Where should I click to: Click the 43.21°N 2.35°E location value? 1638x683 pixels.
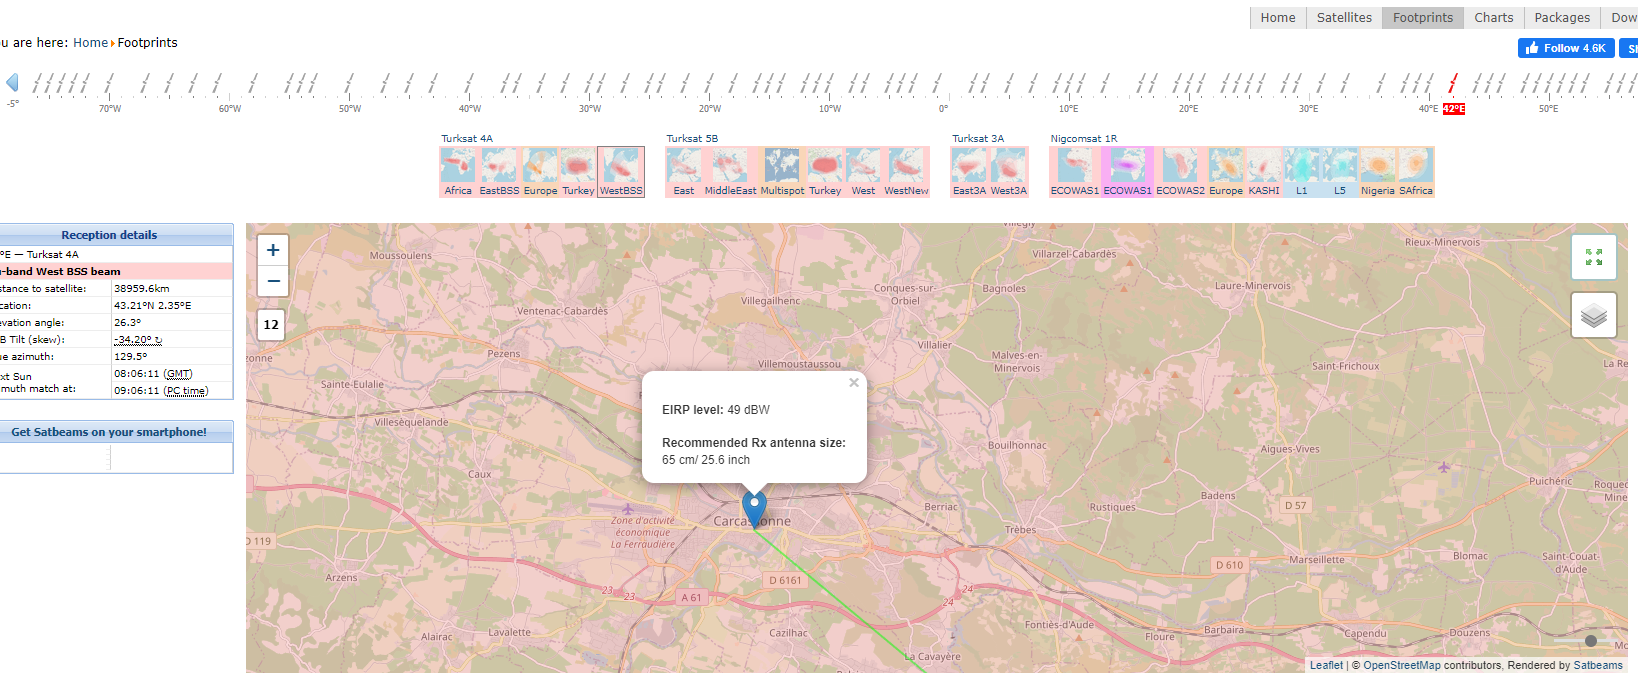tap(152, 306)
